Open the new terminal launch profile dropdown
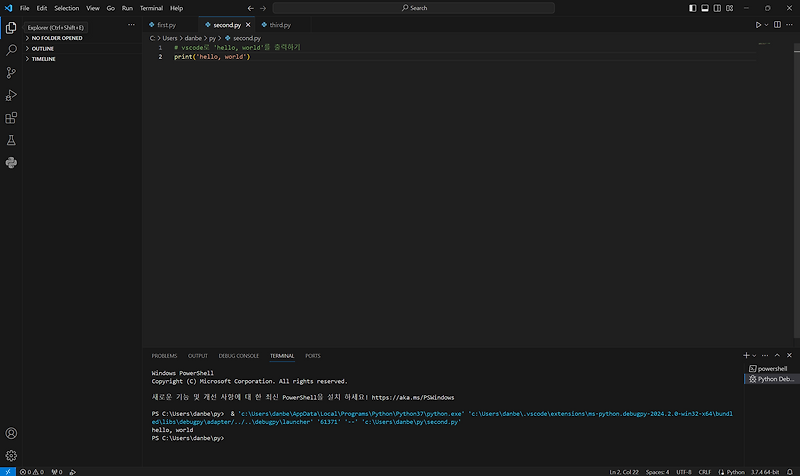800x476 pixels. [754, 355]
